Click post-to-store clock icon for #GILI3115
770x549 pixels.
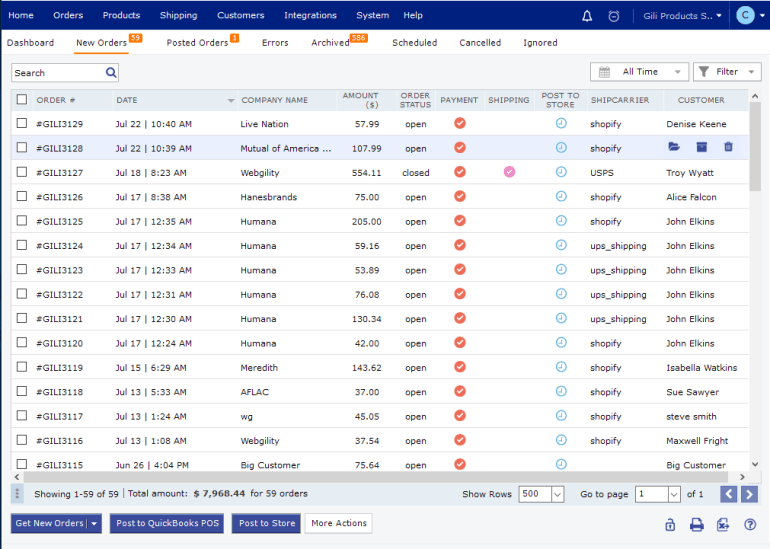pos(561,464)
